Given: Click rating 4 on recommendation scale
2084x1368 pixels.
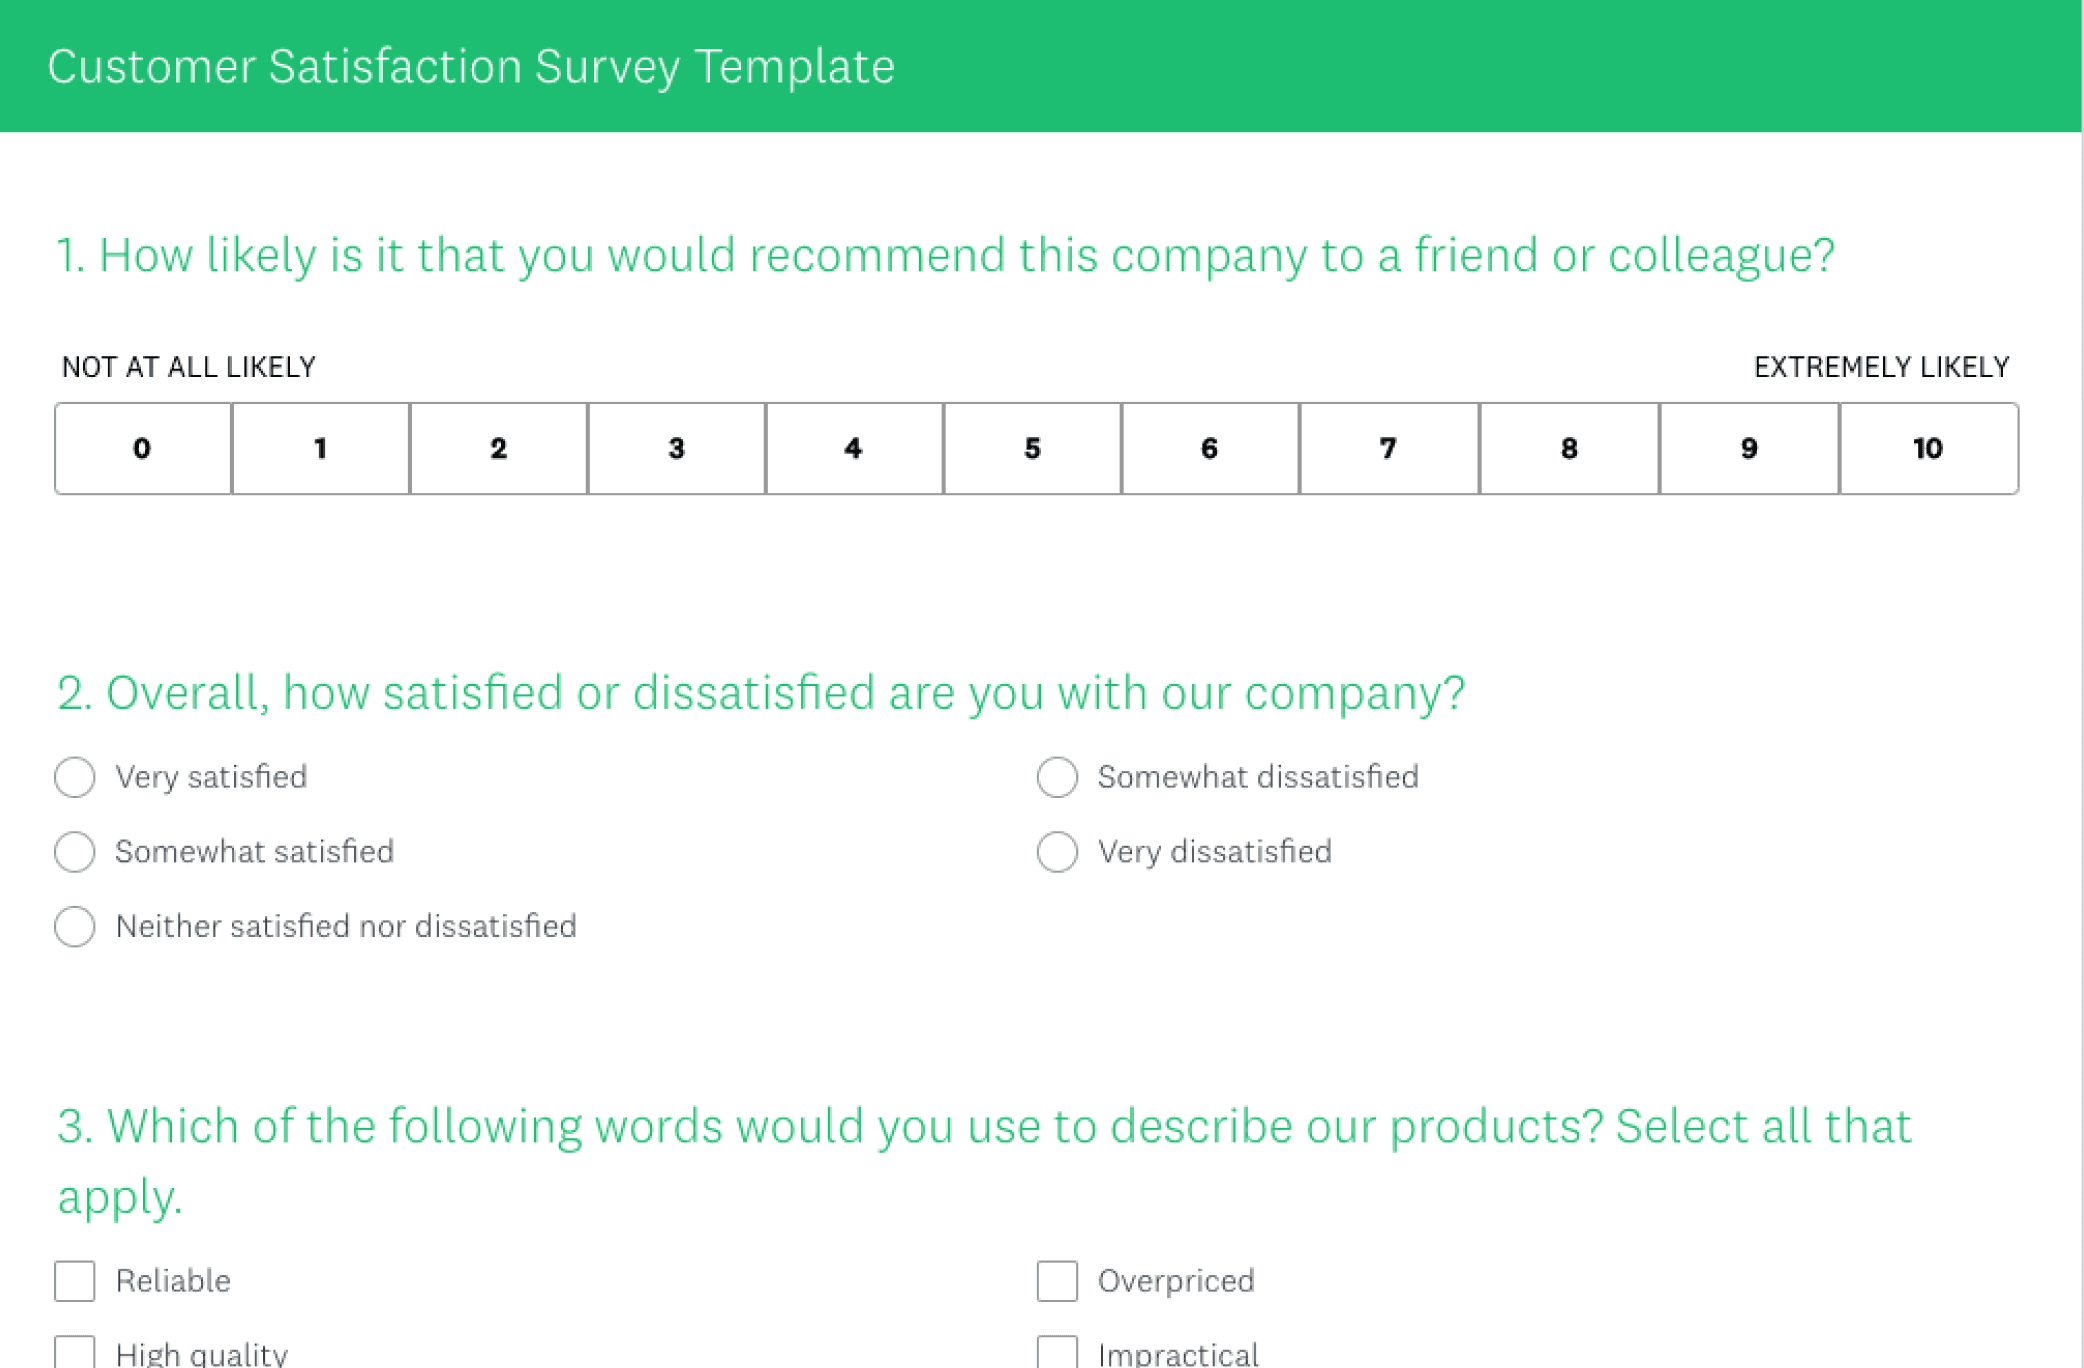Looking at the screenshot, I should [854, 448].
